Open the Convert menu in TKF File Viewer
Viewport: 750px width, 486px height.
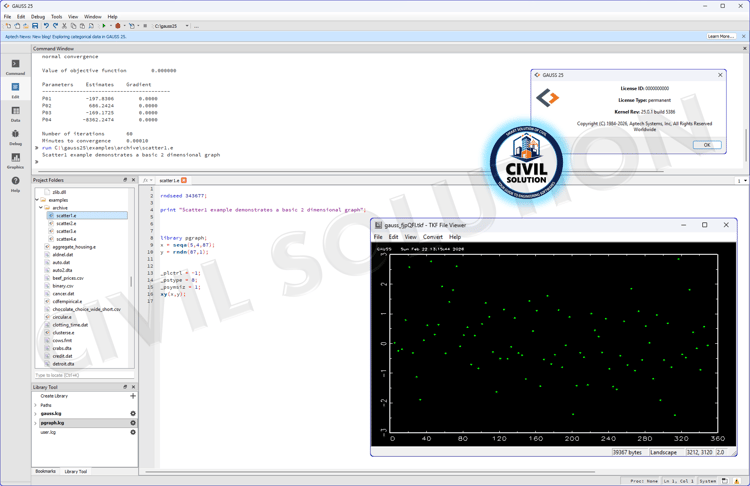432,237
